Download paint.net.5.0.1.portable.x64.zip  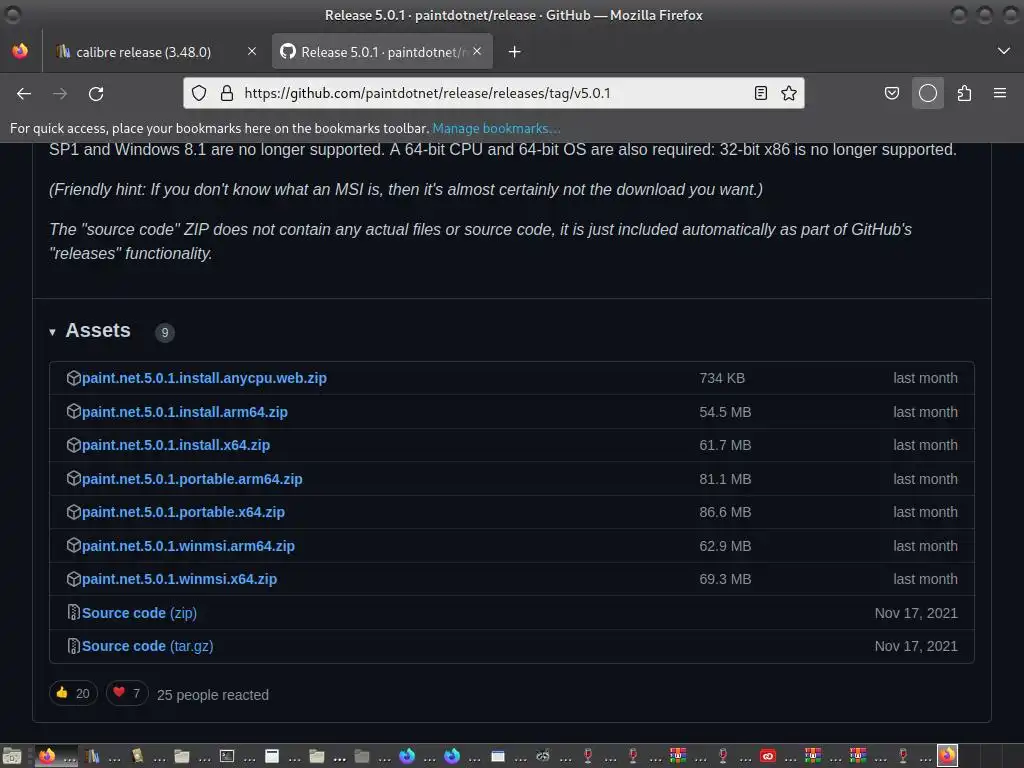[183, 512]
